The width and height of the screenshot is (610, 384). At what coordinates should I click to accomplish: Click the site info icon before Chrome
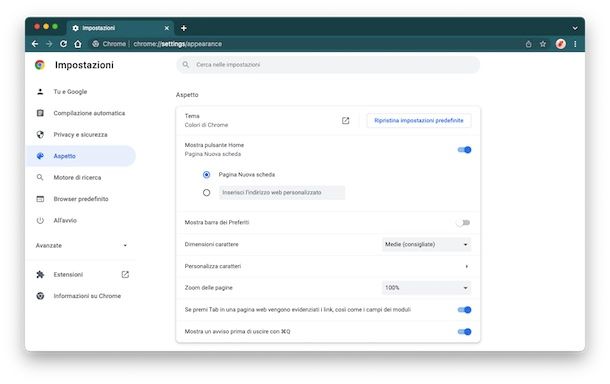click(95, 44)
